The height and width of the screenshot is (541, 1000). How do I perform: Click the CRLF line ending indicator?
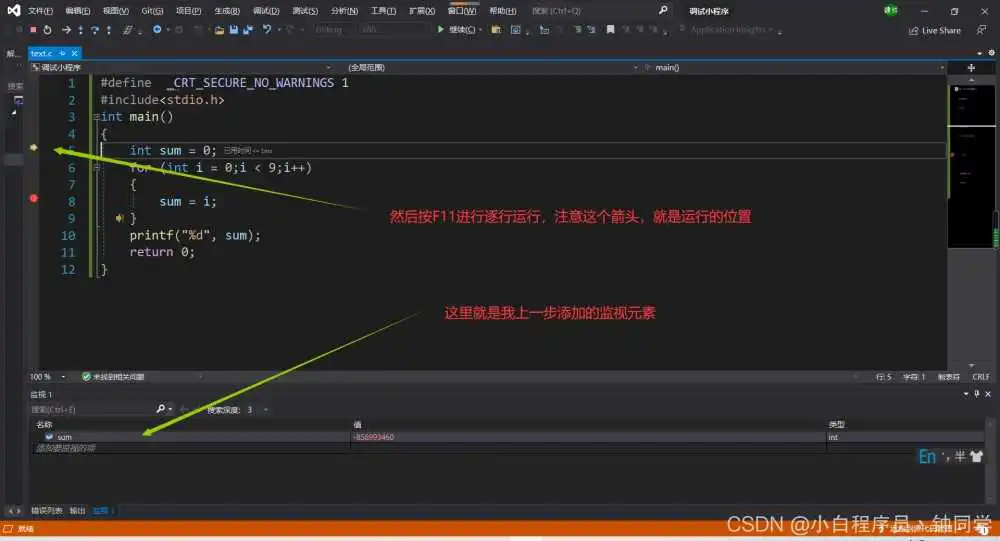click(980, 377)
